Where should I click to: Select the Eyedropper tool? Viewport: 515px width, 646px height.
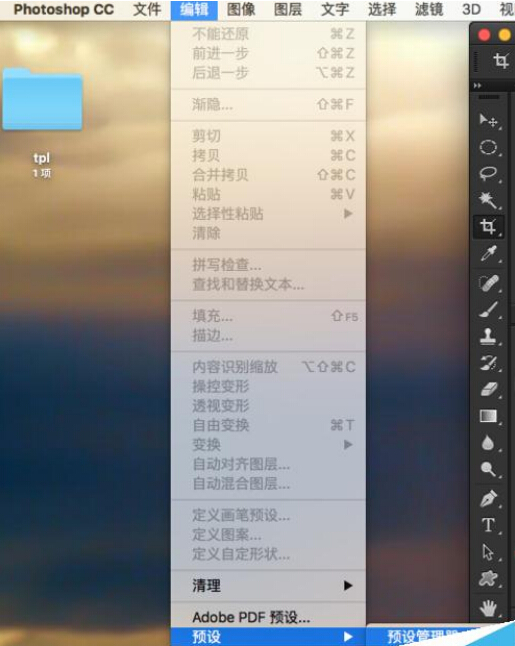click(488, 253)
